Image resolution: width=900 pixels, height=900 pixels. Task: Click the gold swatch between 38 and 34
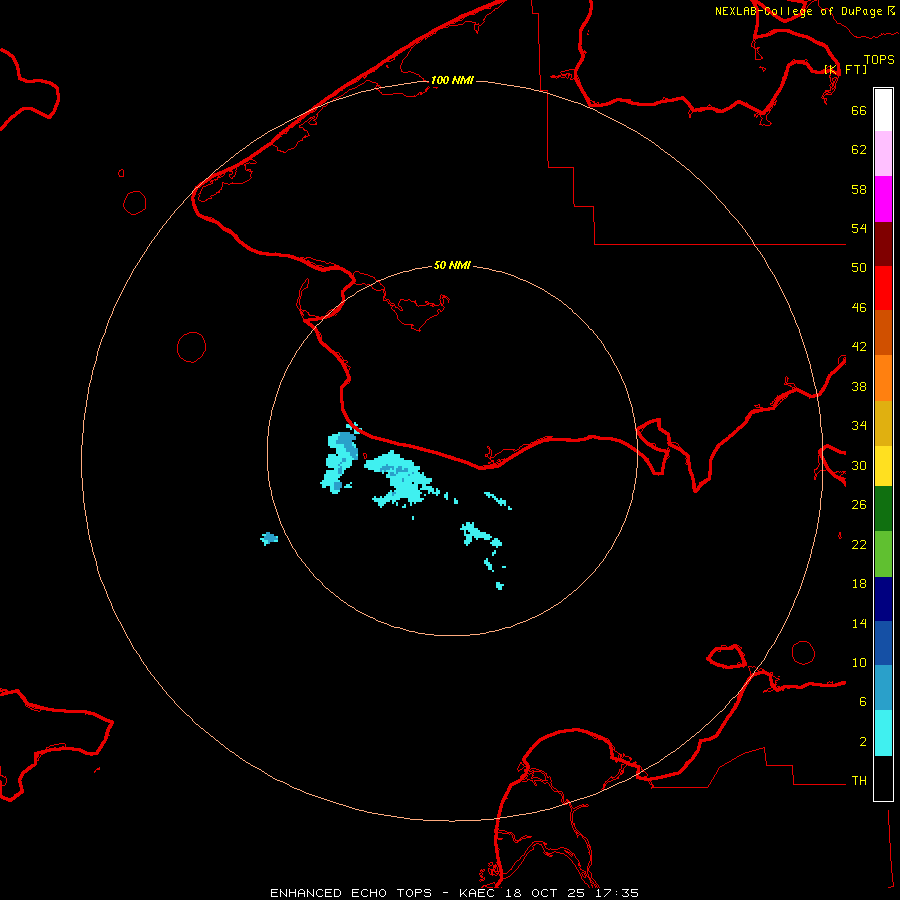click(x=883, y=422)
